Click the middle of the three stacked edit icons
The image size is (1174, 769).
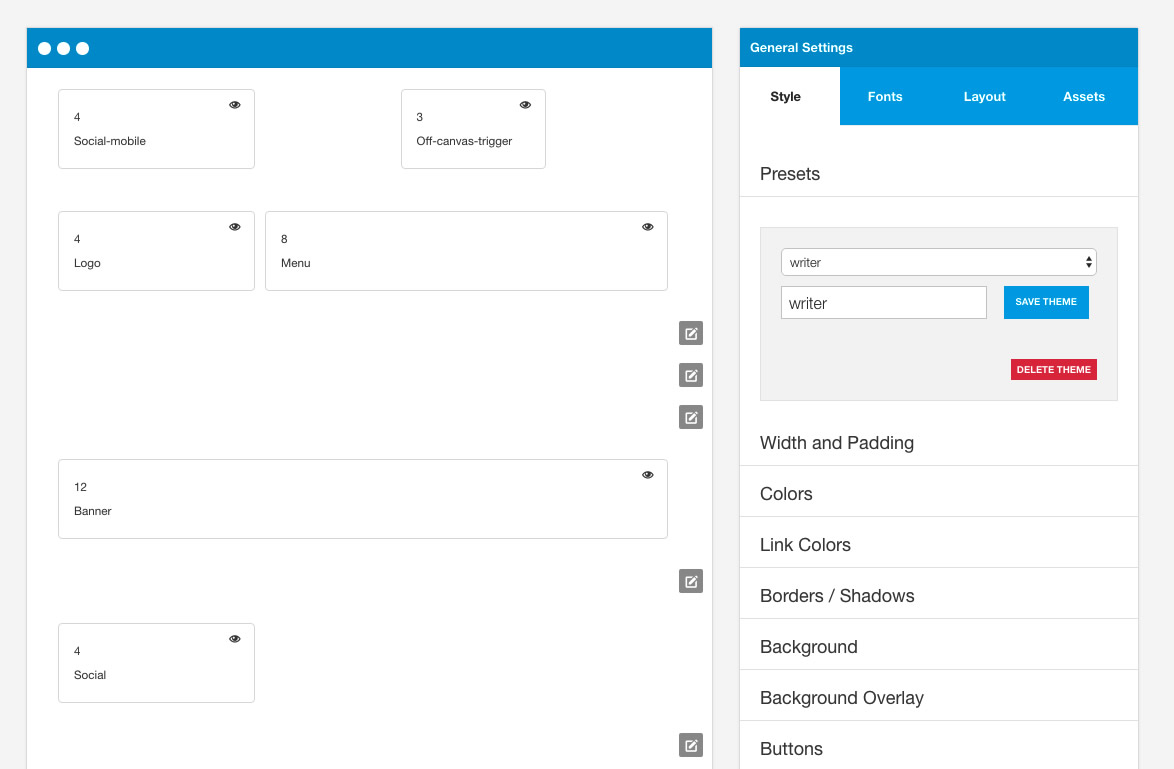690,375
